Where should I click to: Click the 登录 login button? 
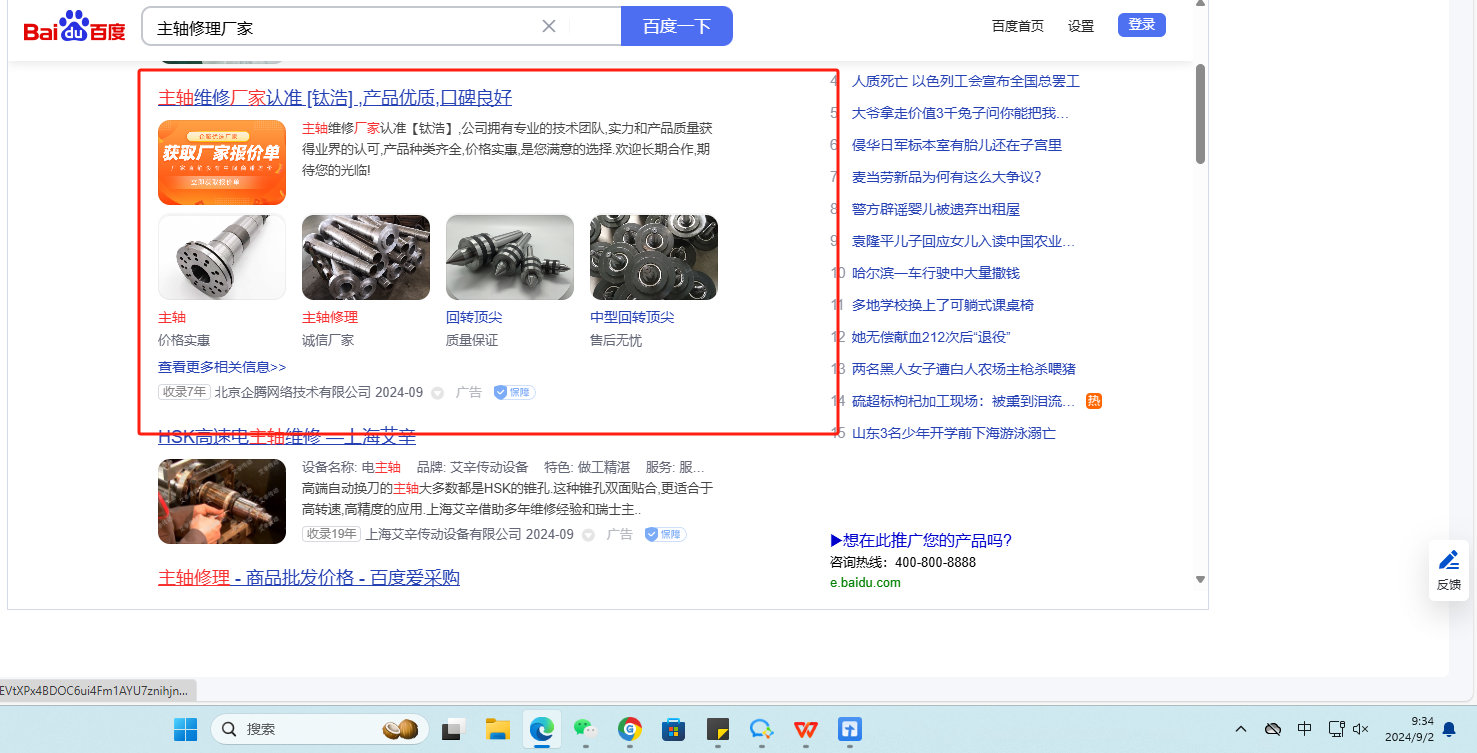(x=1142, y=25)
